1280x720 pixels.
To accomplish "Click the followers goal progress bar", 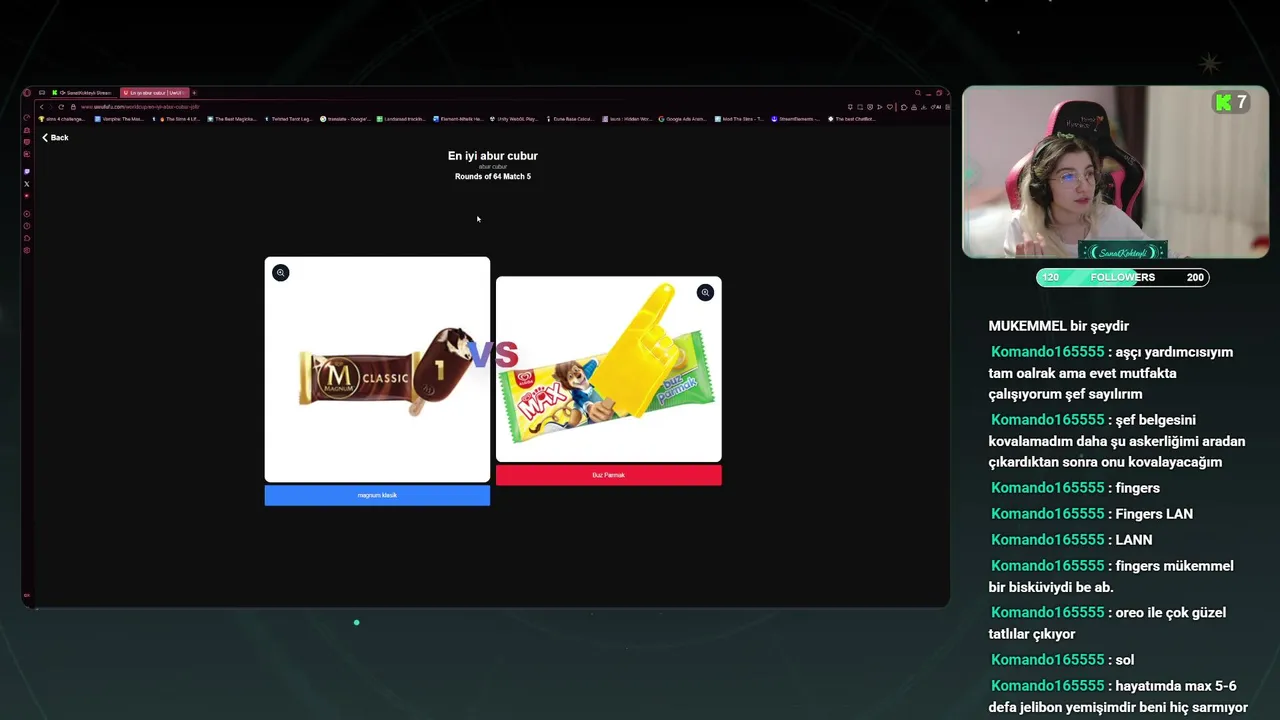I will [1123, 277].
